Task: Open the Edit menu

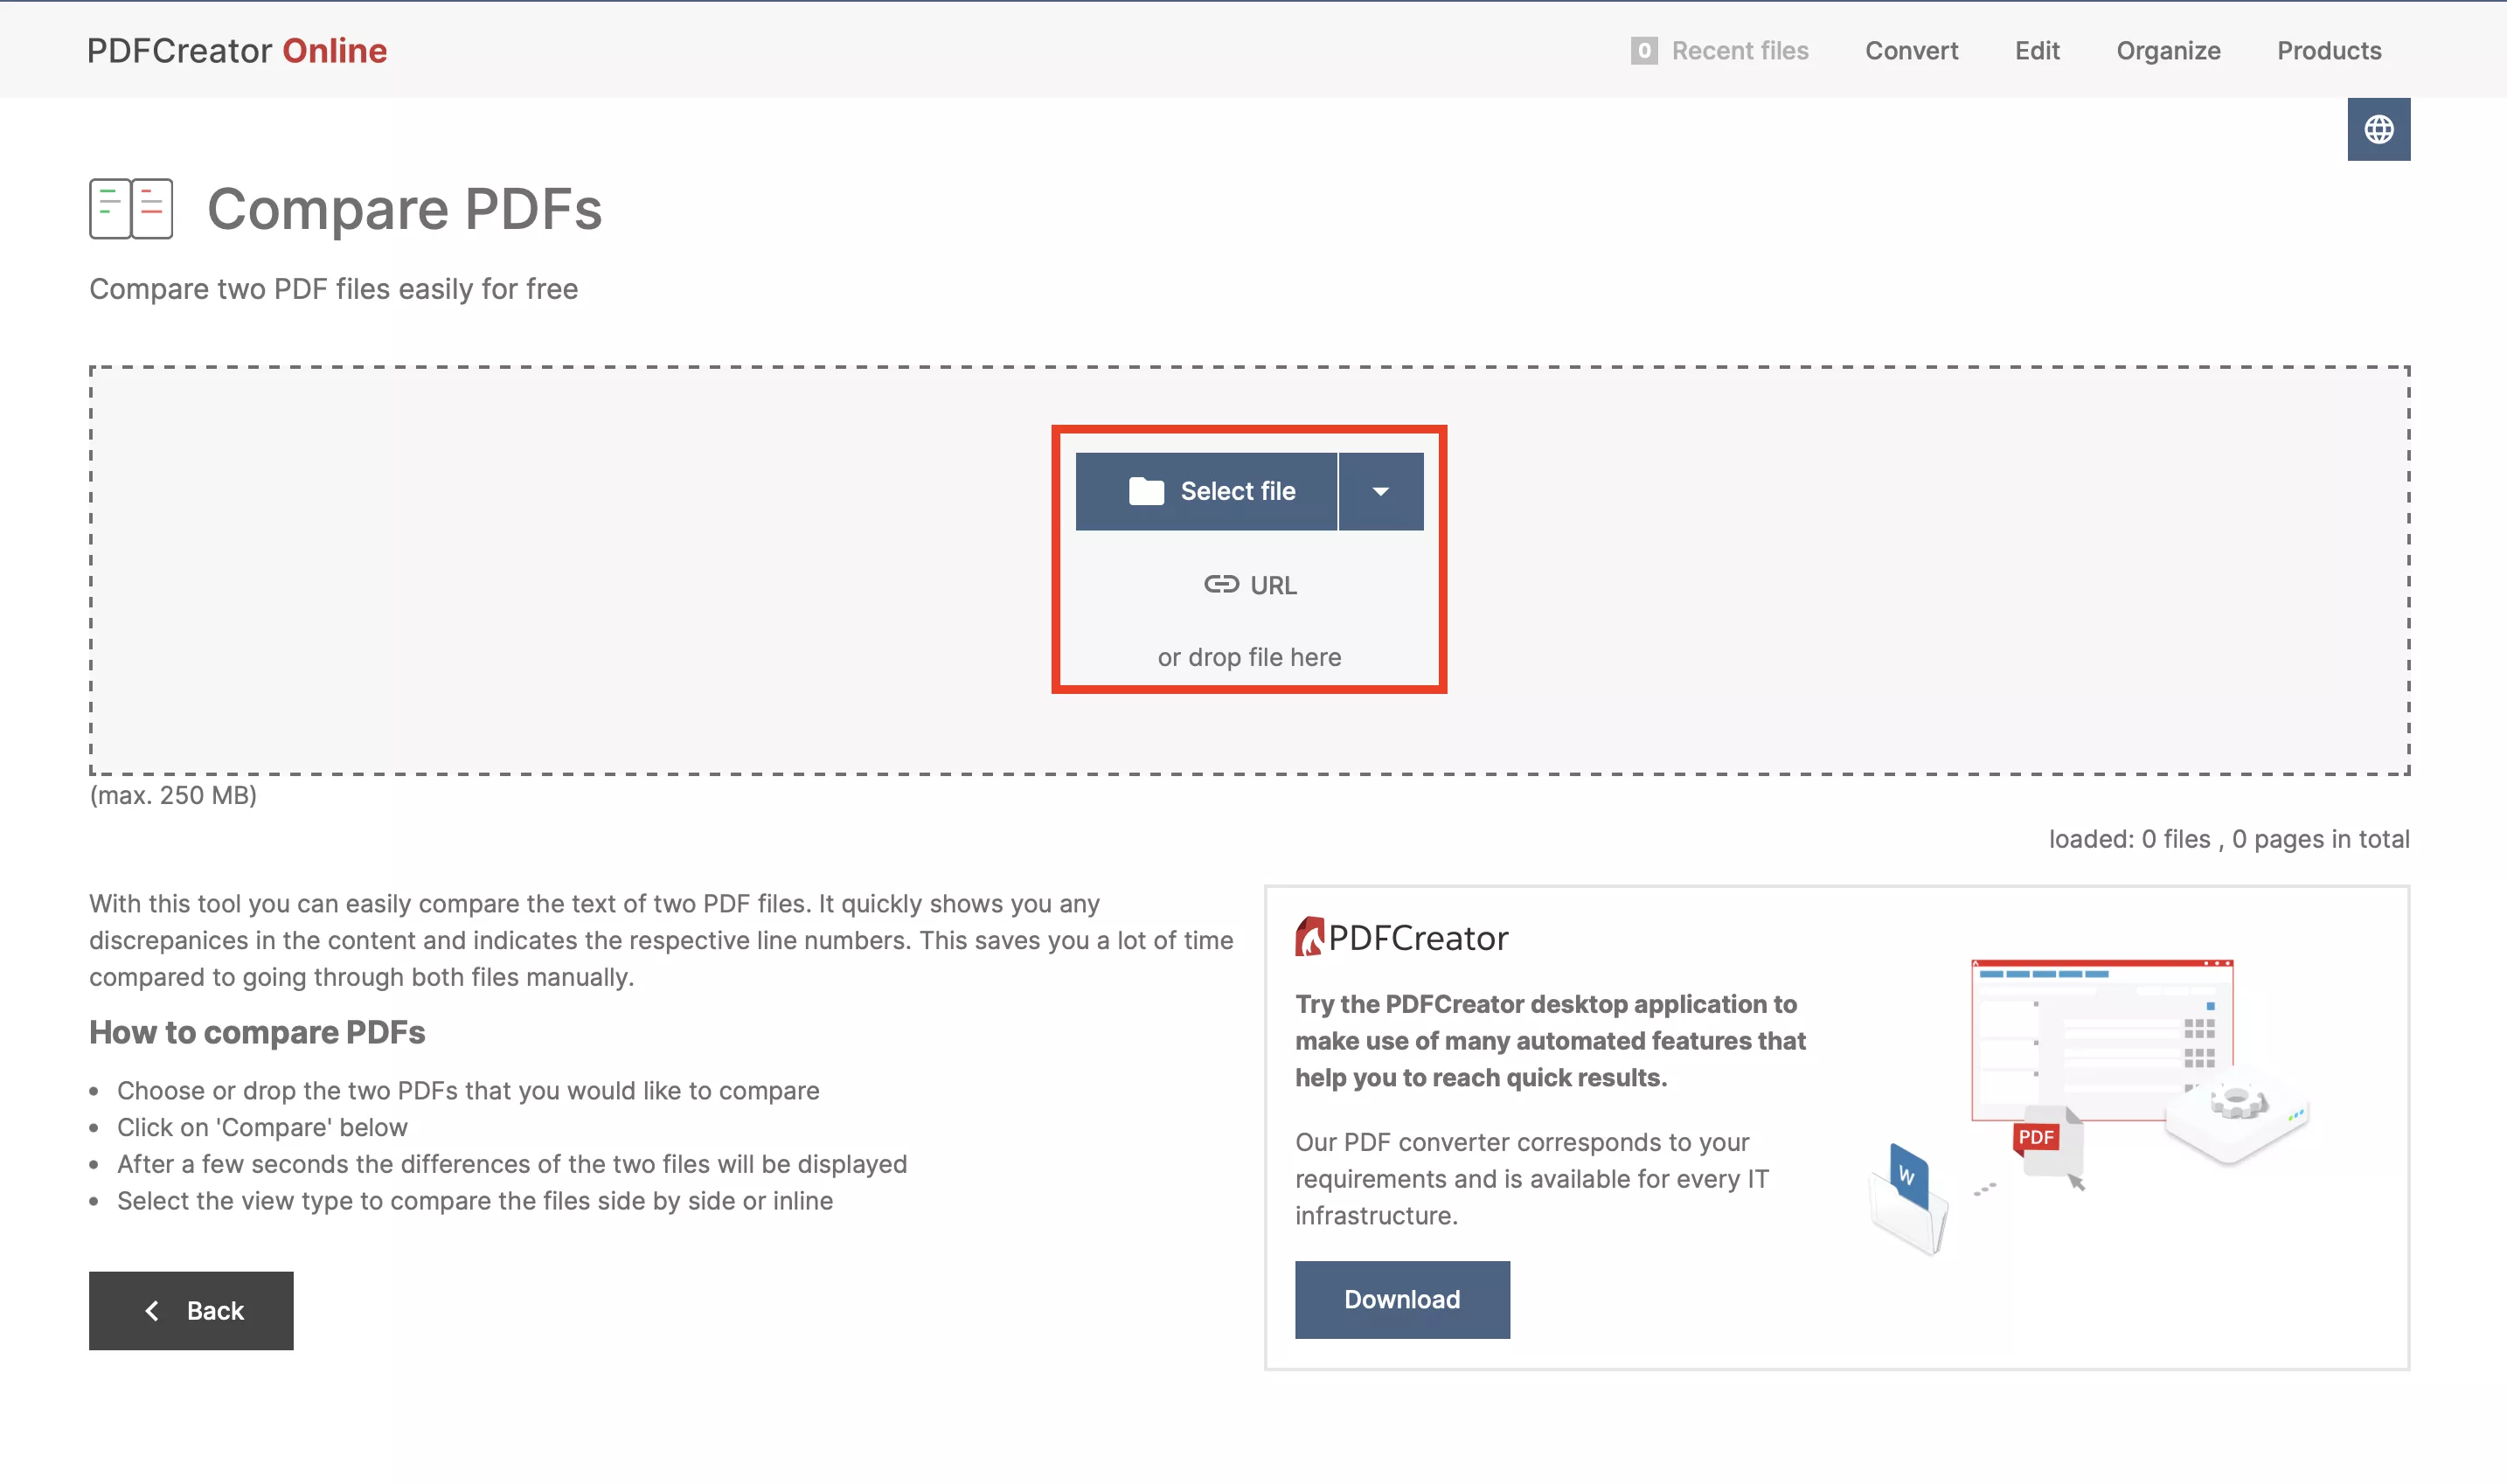Action: [2036, 51]
